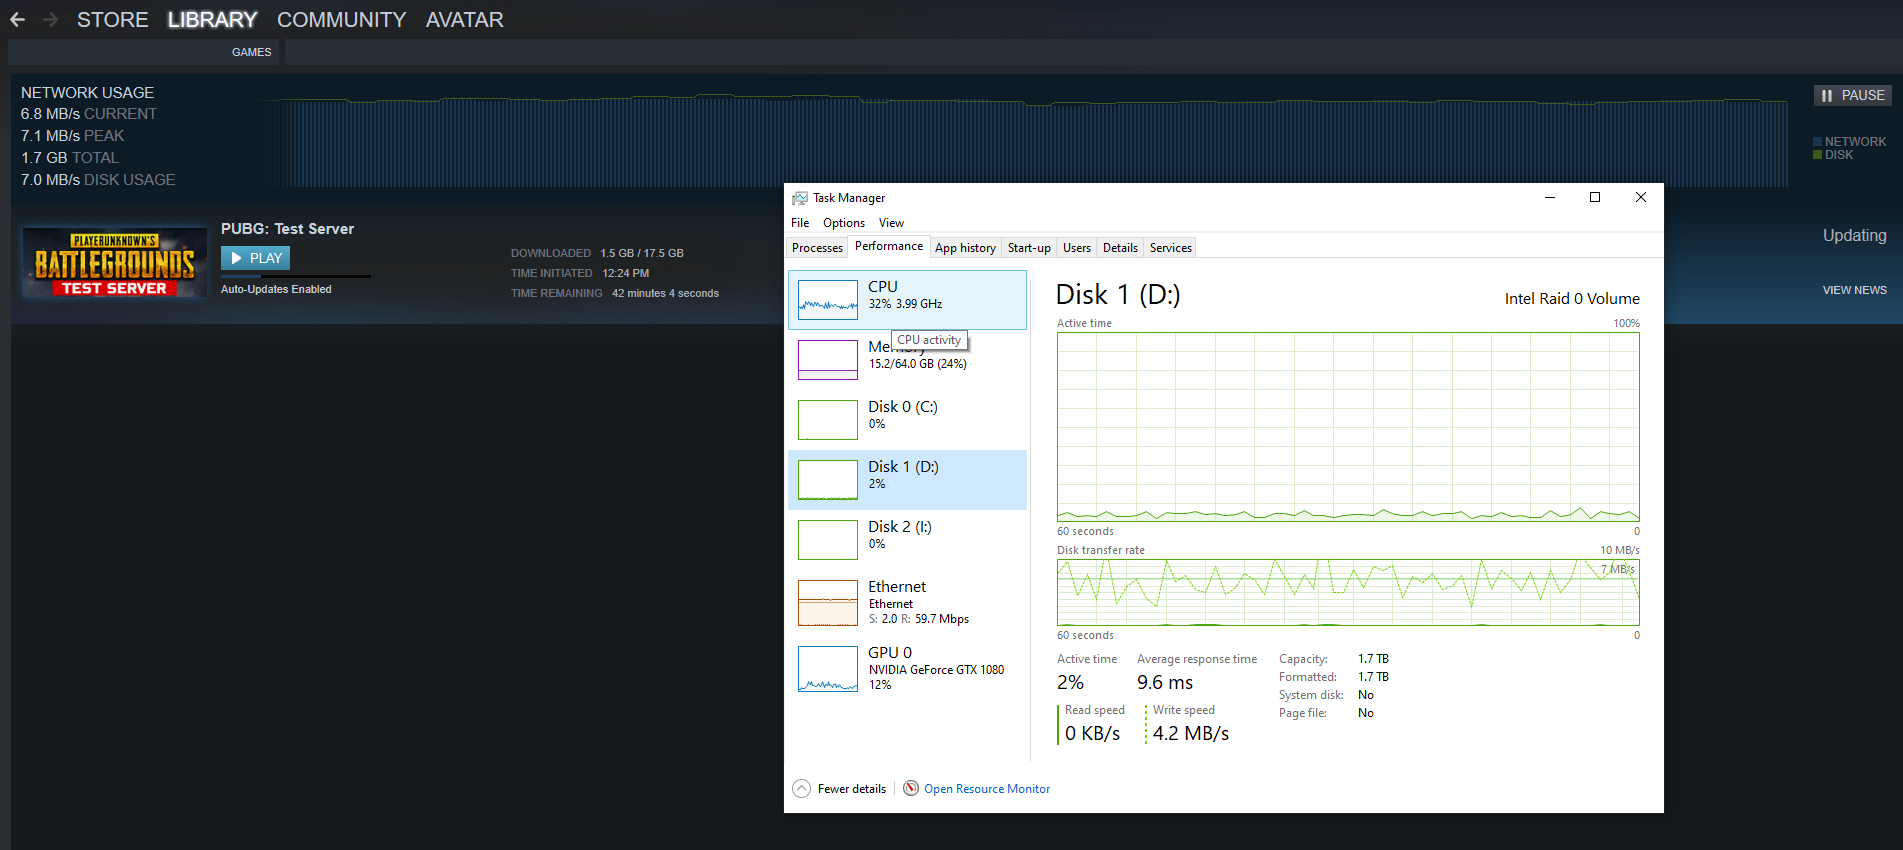Viewport: 1903px width, 850px height.
Task: Play PUBG: Test Server
Action: pyautogui.click(x=255, y=258)
